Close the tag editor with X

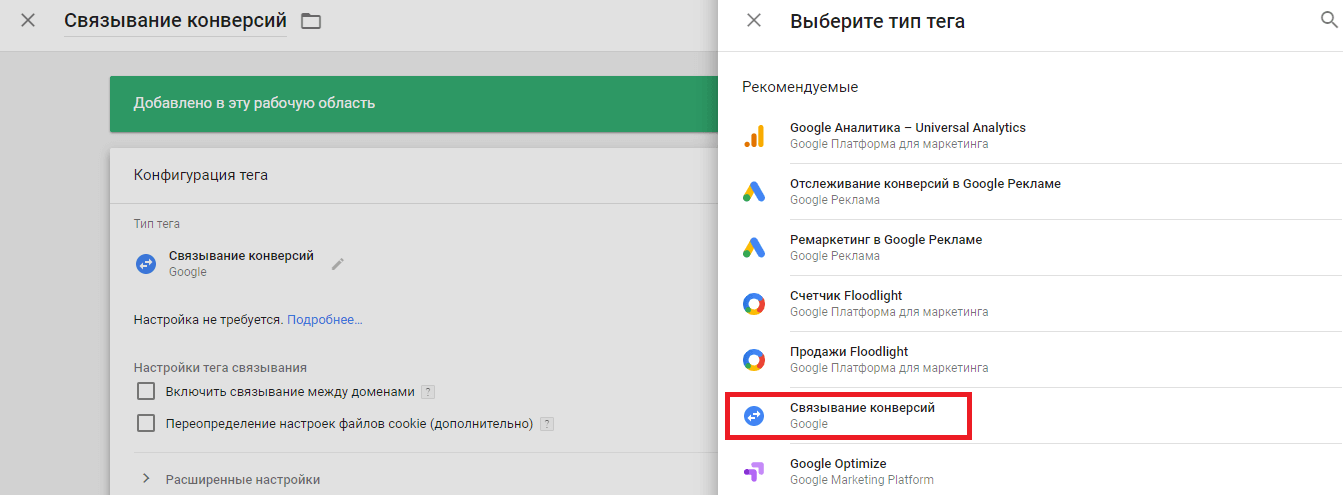click(28, 20)
